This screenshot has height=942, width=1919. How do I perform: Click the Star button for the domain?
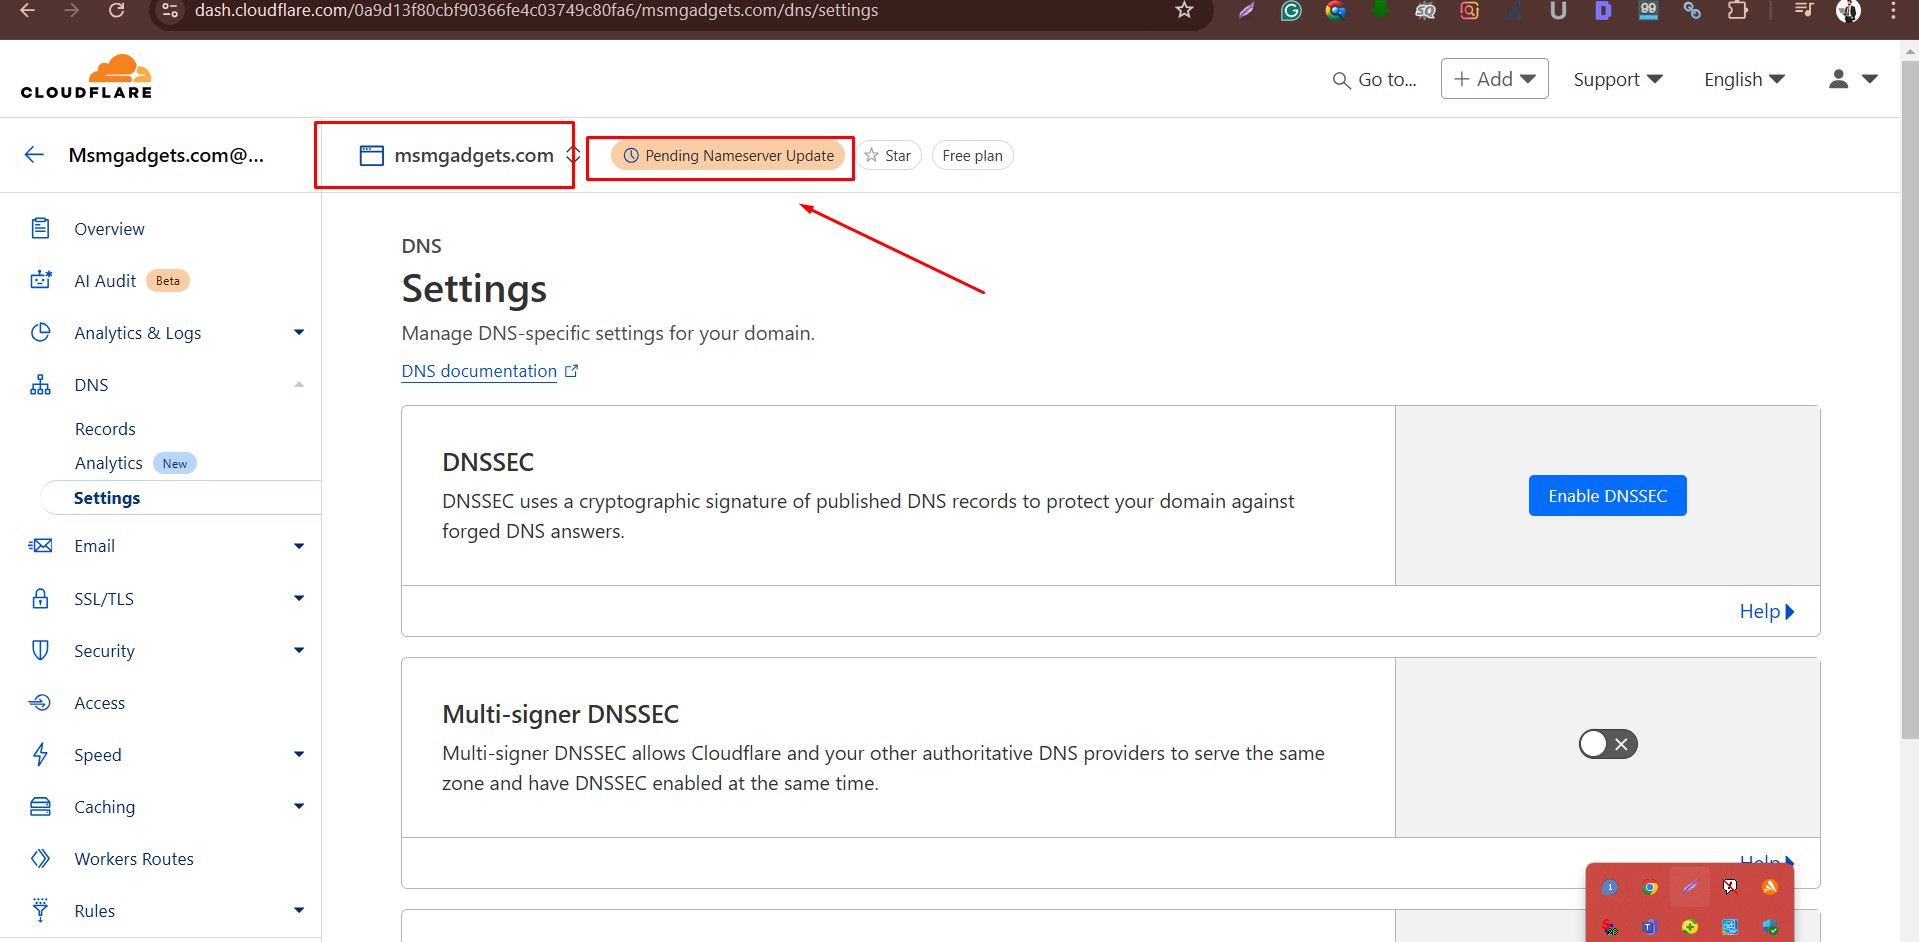888,155
